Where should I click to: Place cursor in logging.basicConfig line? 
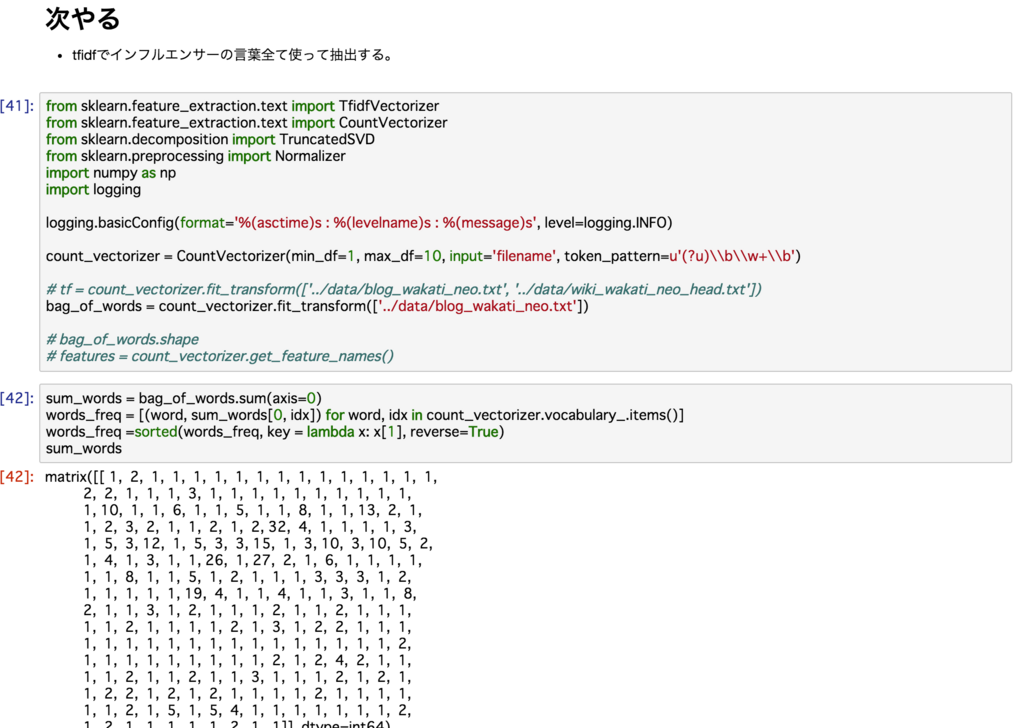(359, 223)
